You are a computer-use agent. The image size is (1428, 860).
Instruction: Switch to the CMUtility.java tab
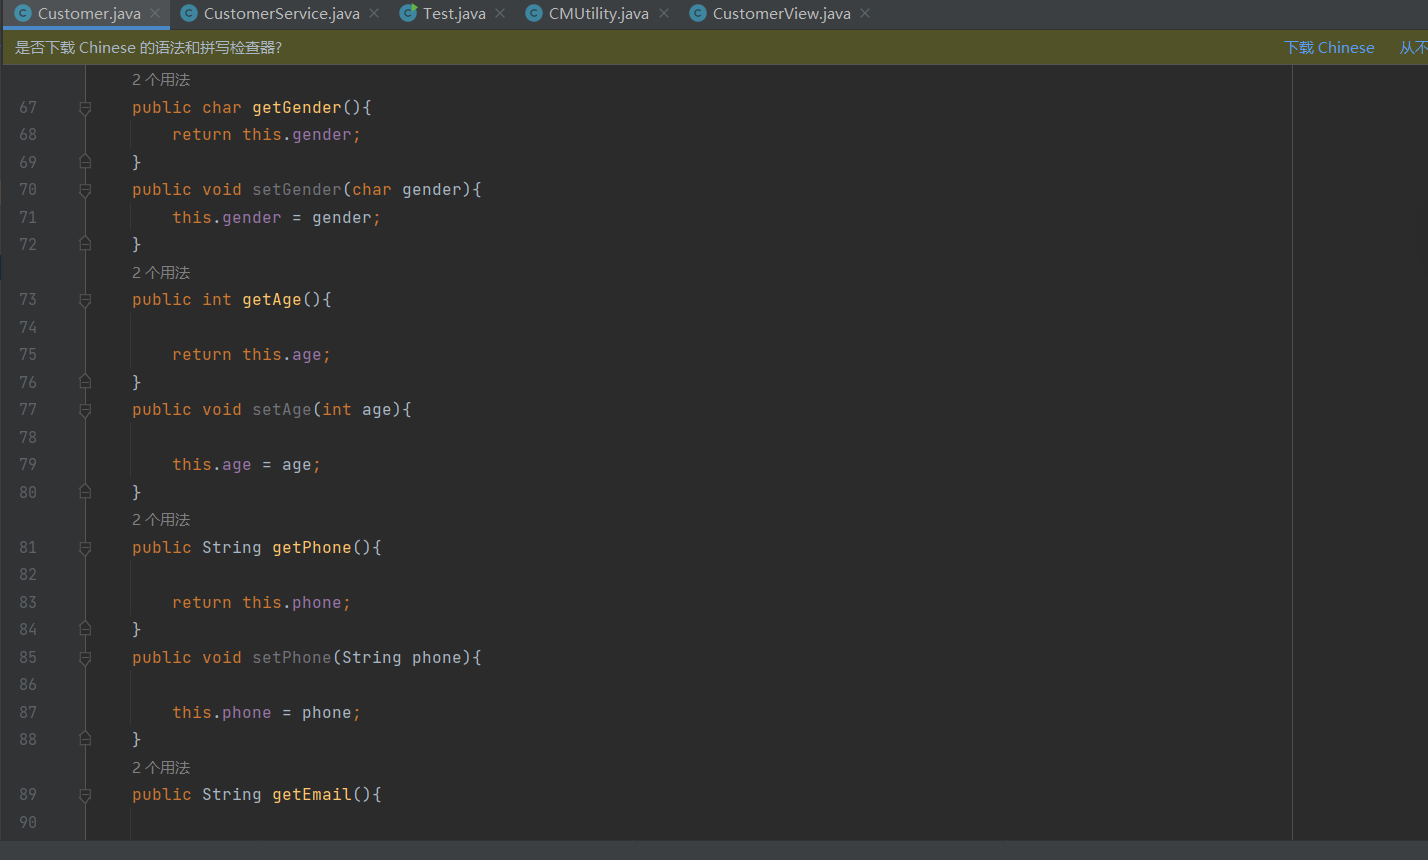coord(598,14)
